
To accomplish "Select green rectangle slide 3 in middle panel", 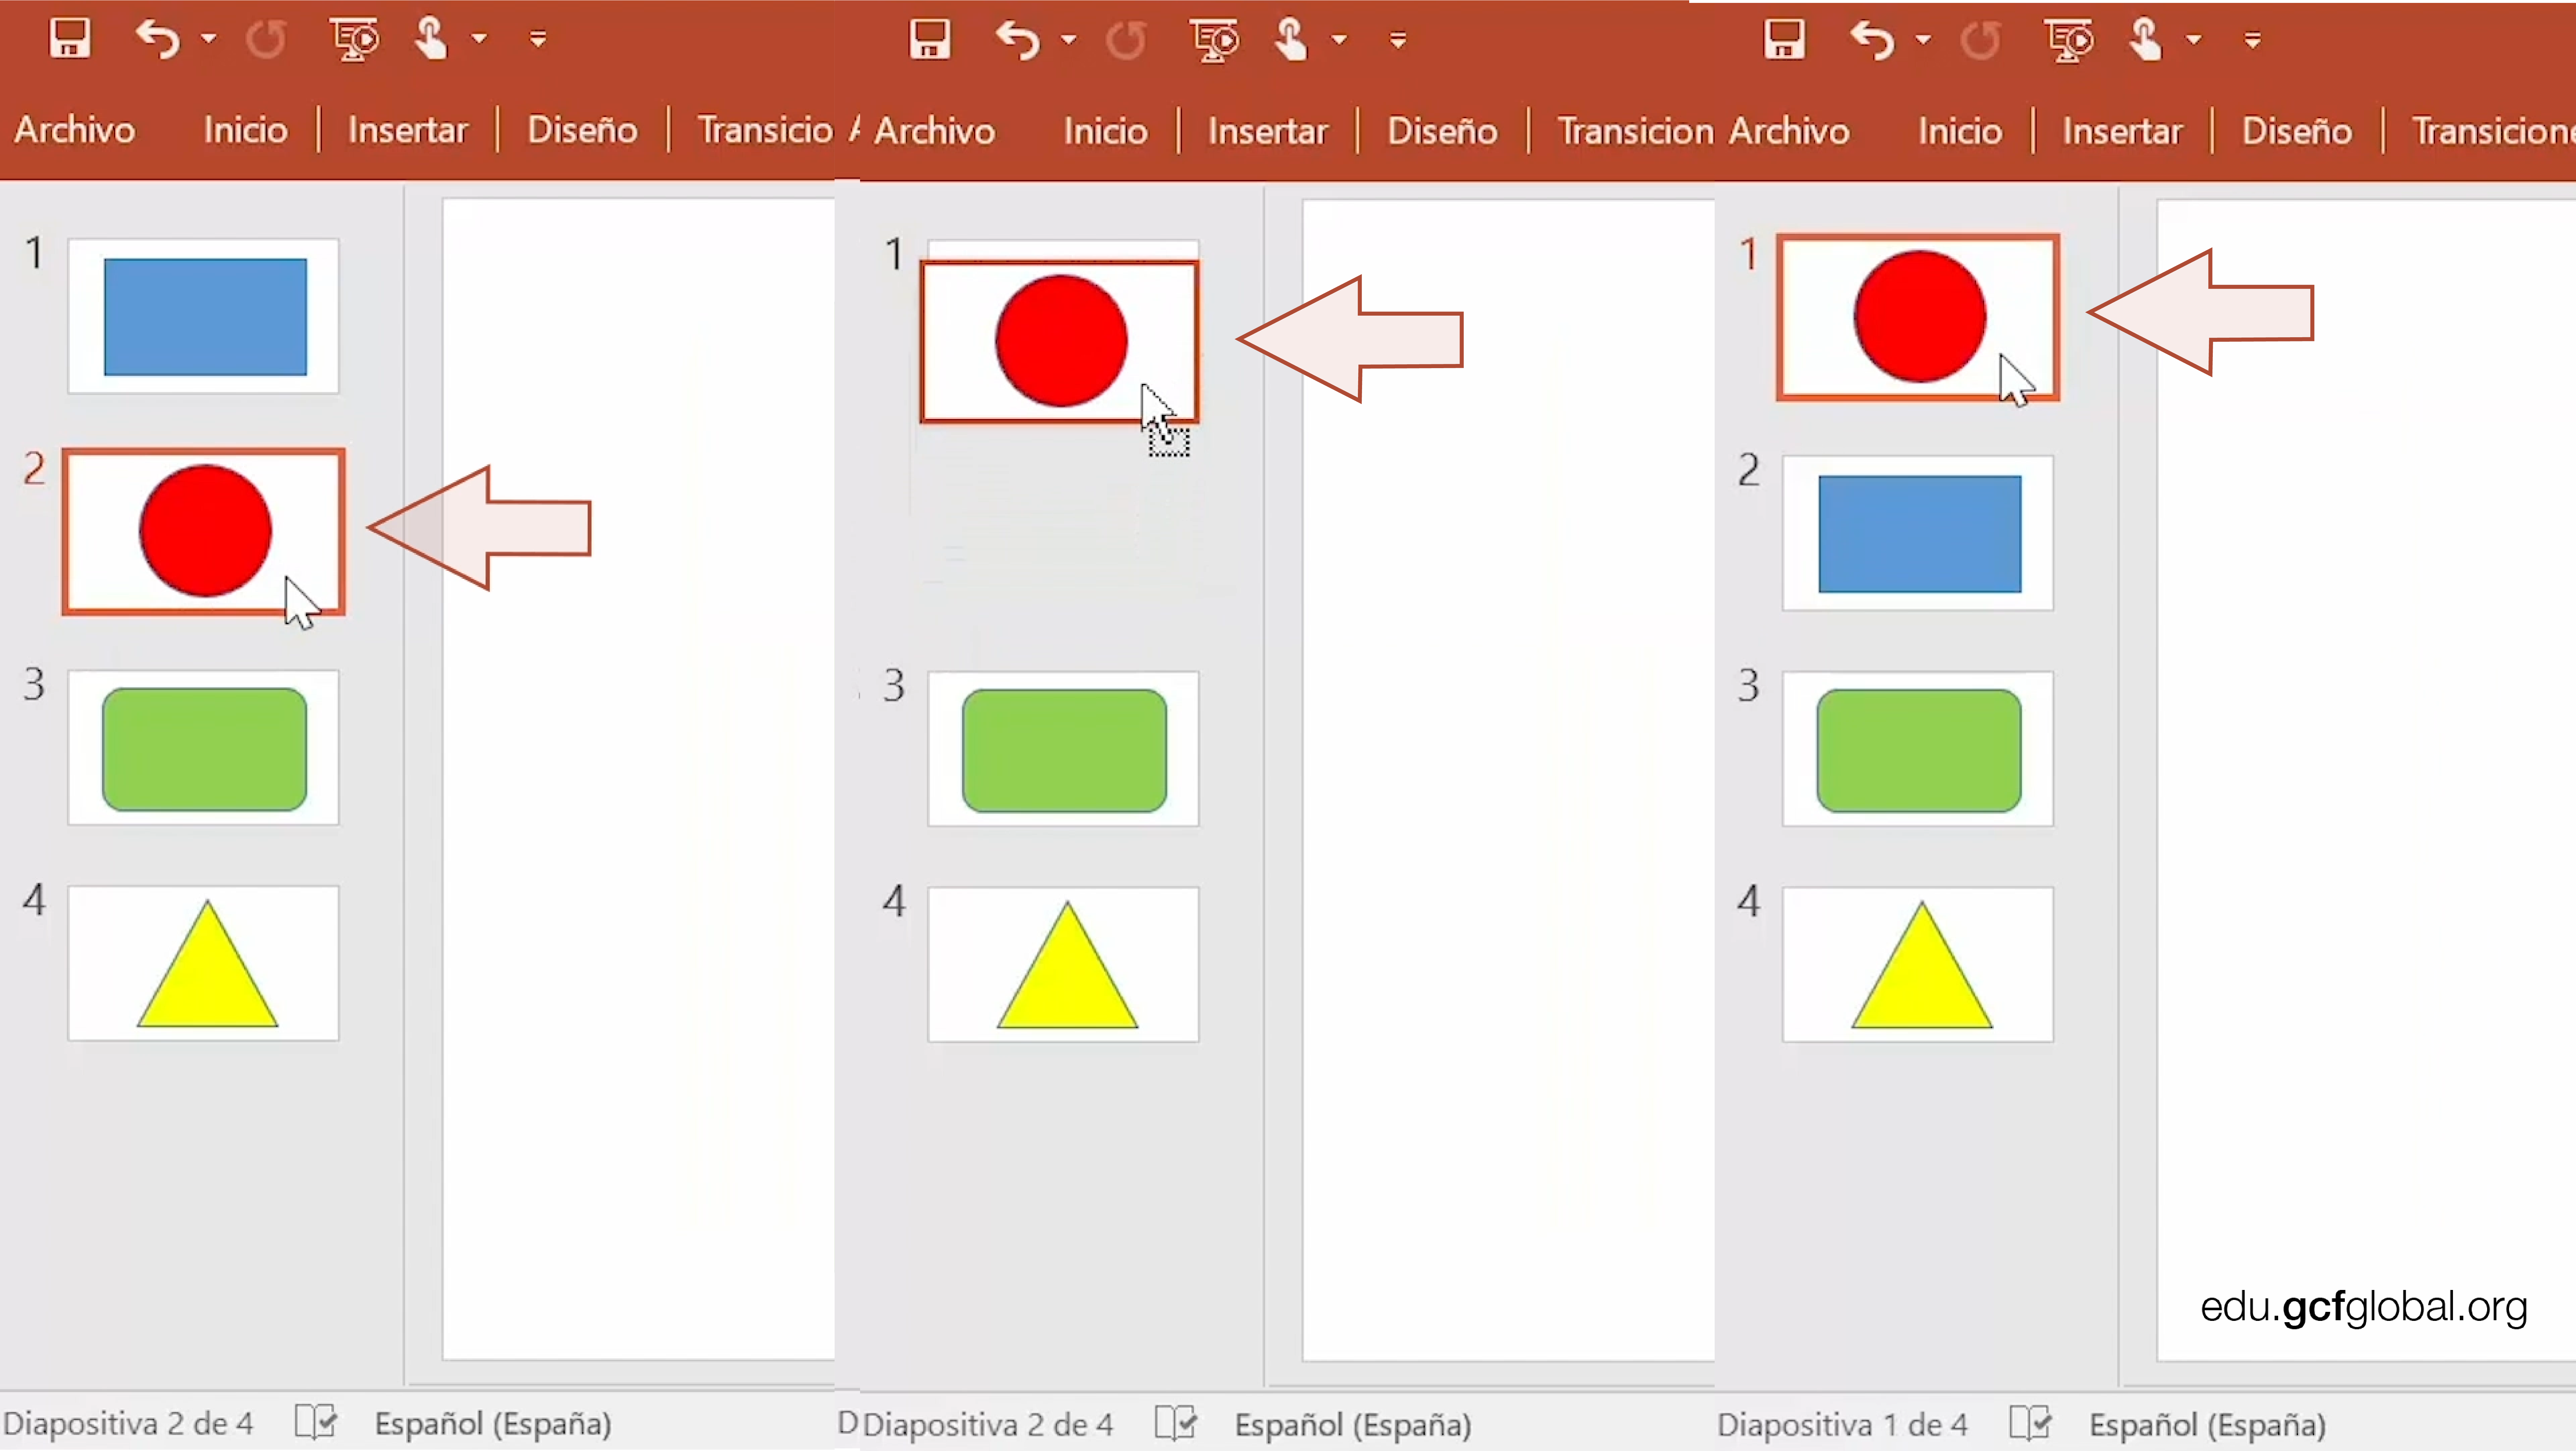I will pyautogui.click(x=1064, y=749).
